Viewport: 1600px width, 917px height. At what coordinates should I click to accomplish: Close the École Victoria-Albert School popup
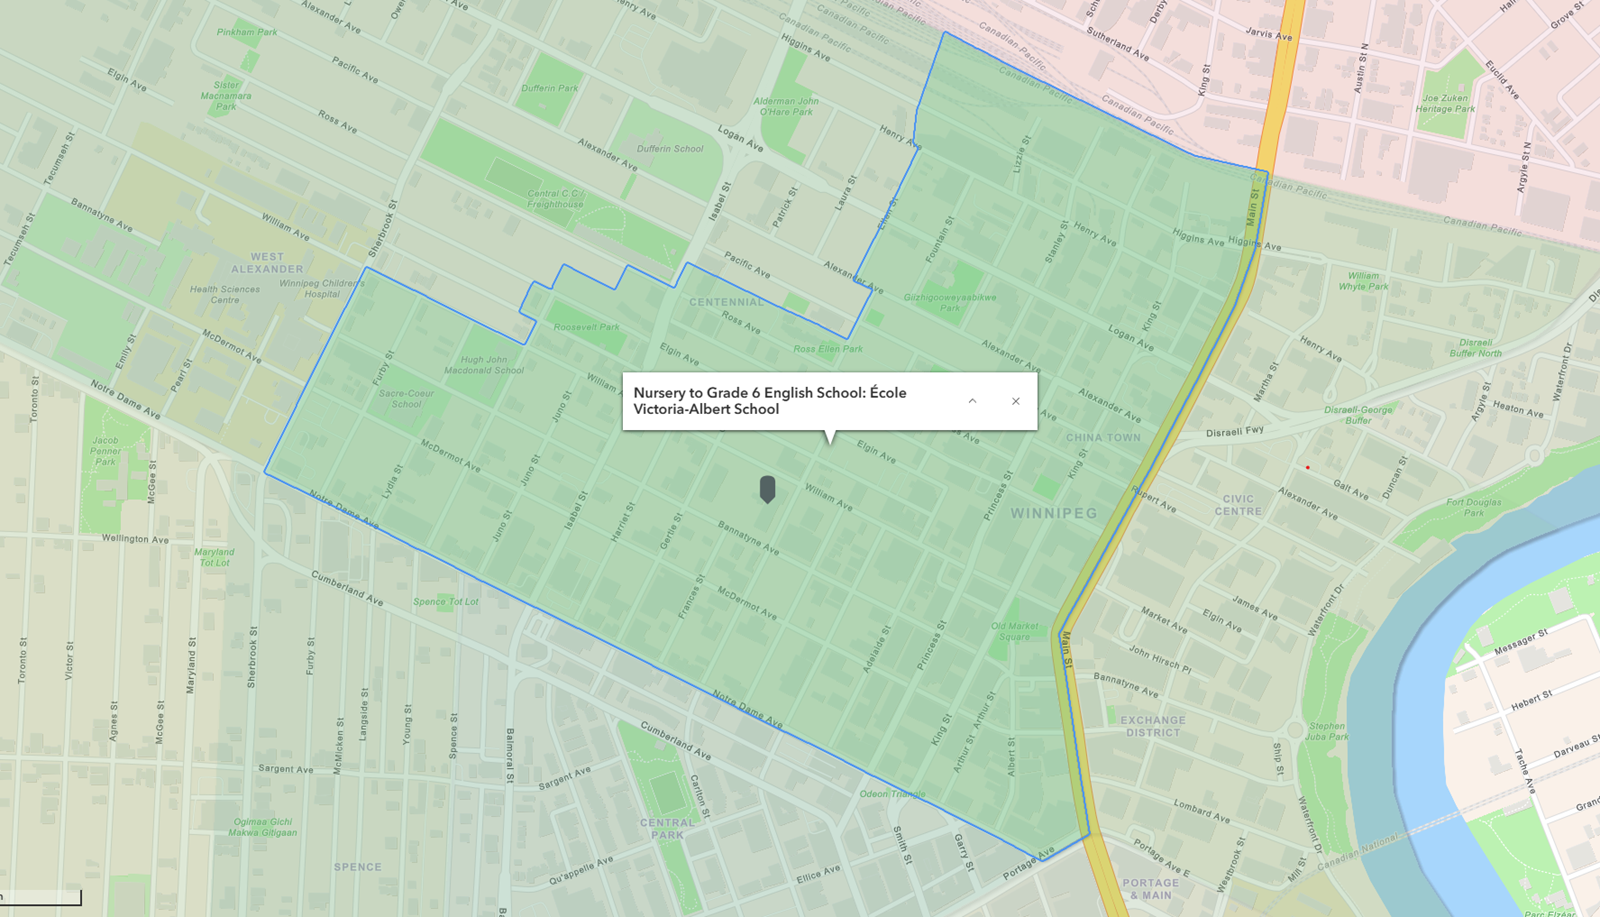(x=1014, y=399)
